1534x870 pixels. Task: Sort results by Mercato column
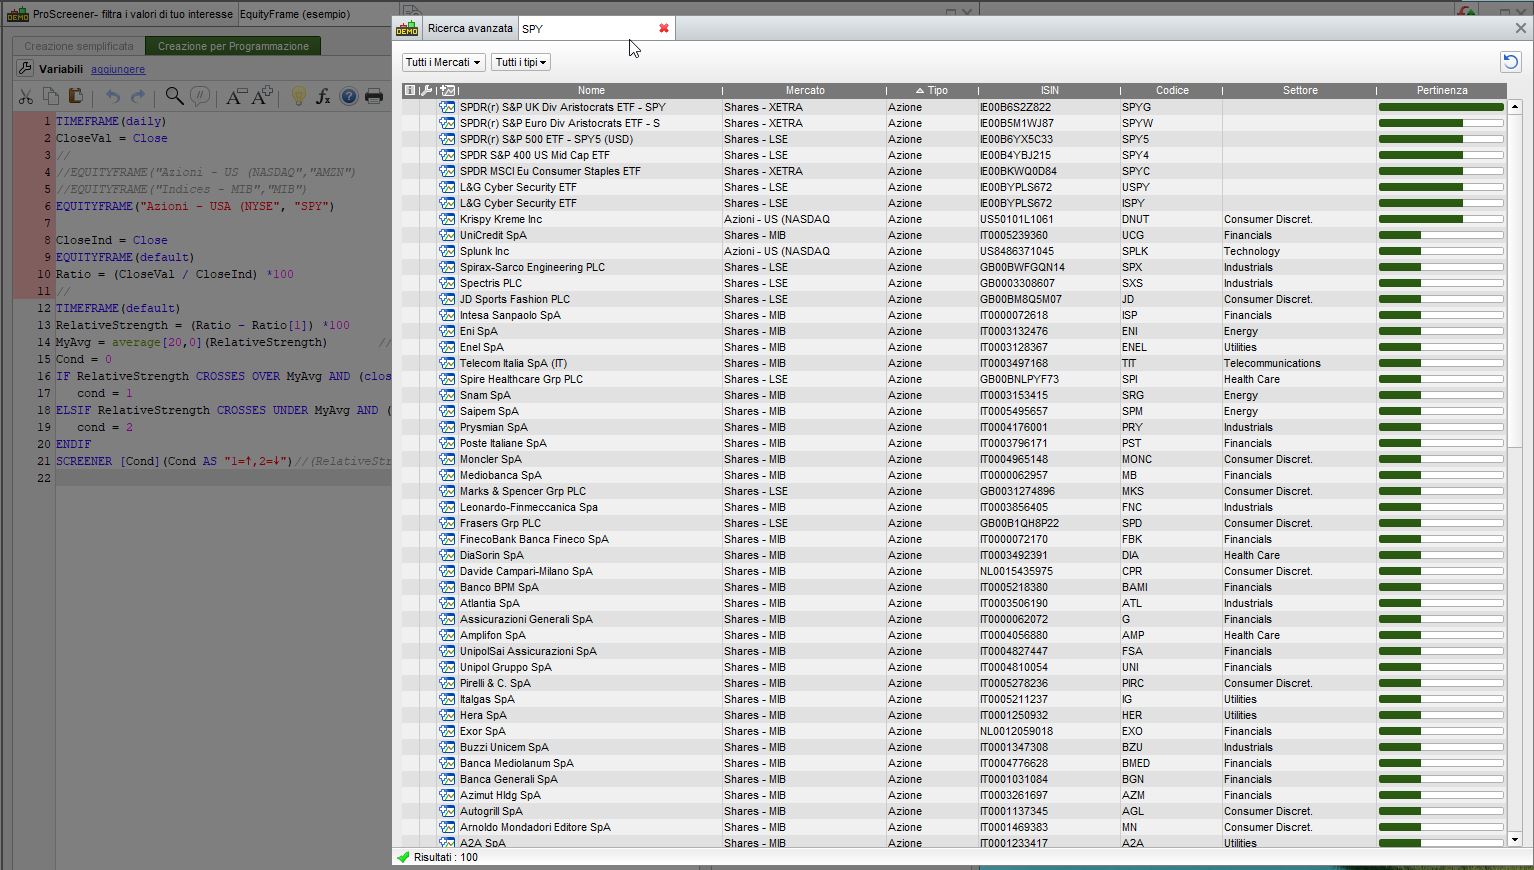pos(805,90)
